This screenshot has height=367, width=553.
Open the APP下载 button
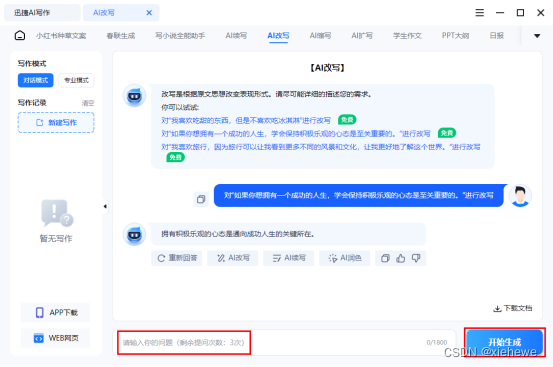(56, 312)
